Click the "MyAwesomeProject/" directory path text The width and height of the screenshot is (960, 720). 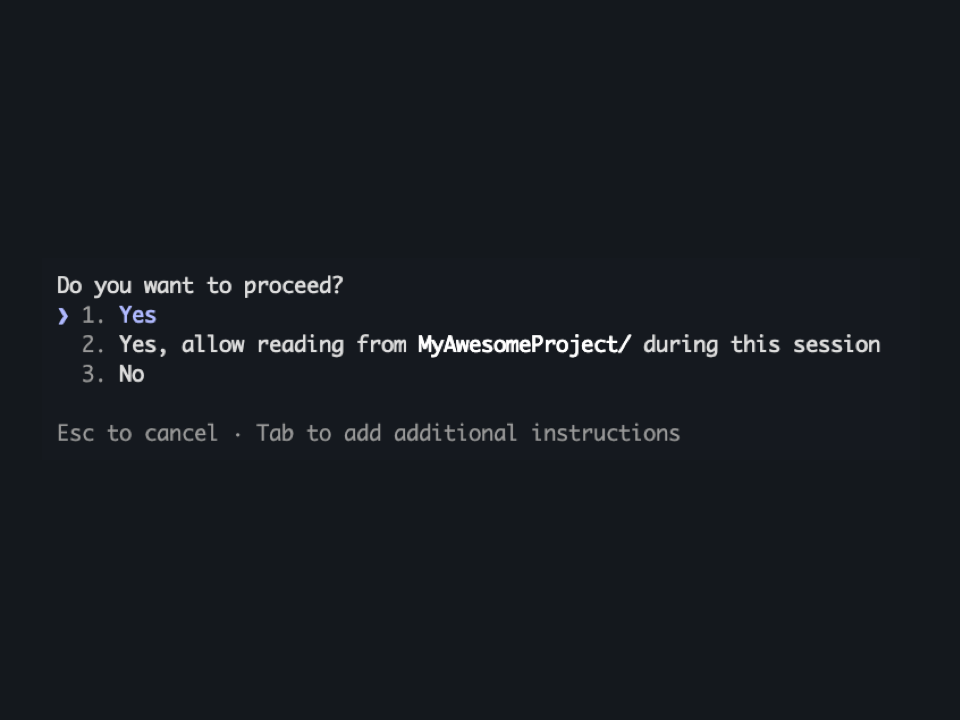(x=523, y=344)
